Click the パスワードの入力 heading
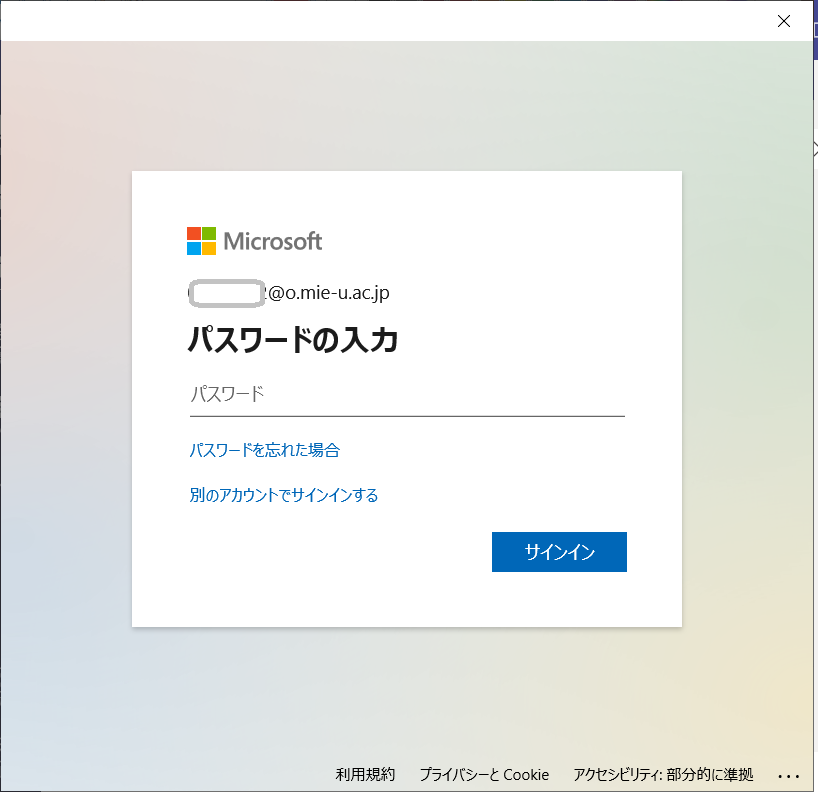 click(x=294, y=340)
